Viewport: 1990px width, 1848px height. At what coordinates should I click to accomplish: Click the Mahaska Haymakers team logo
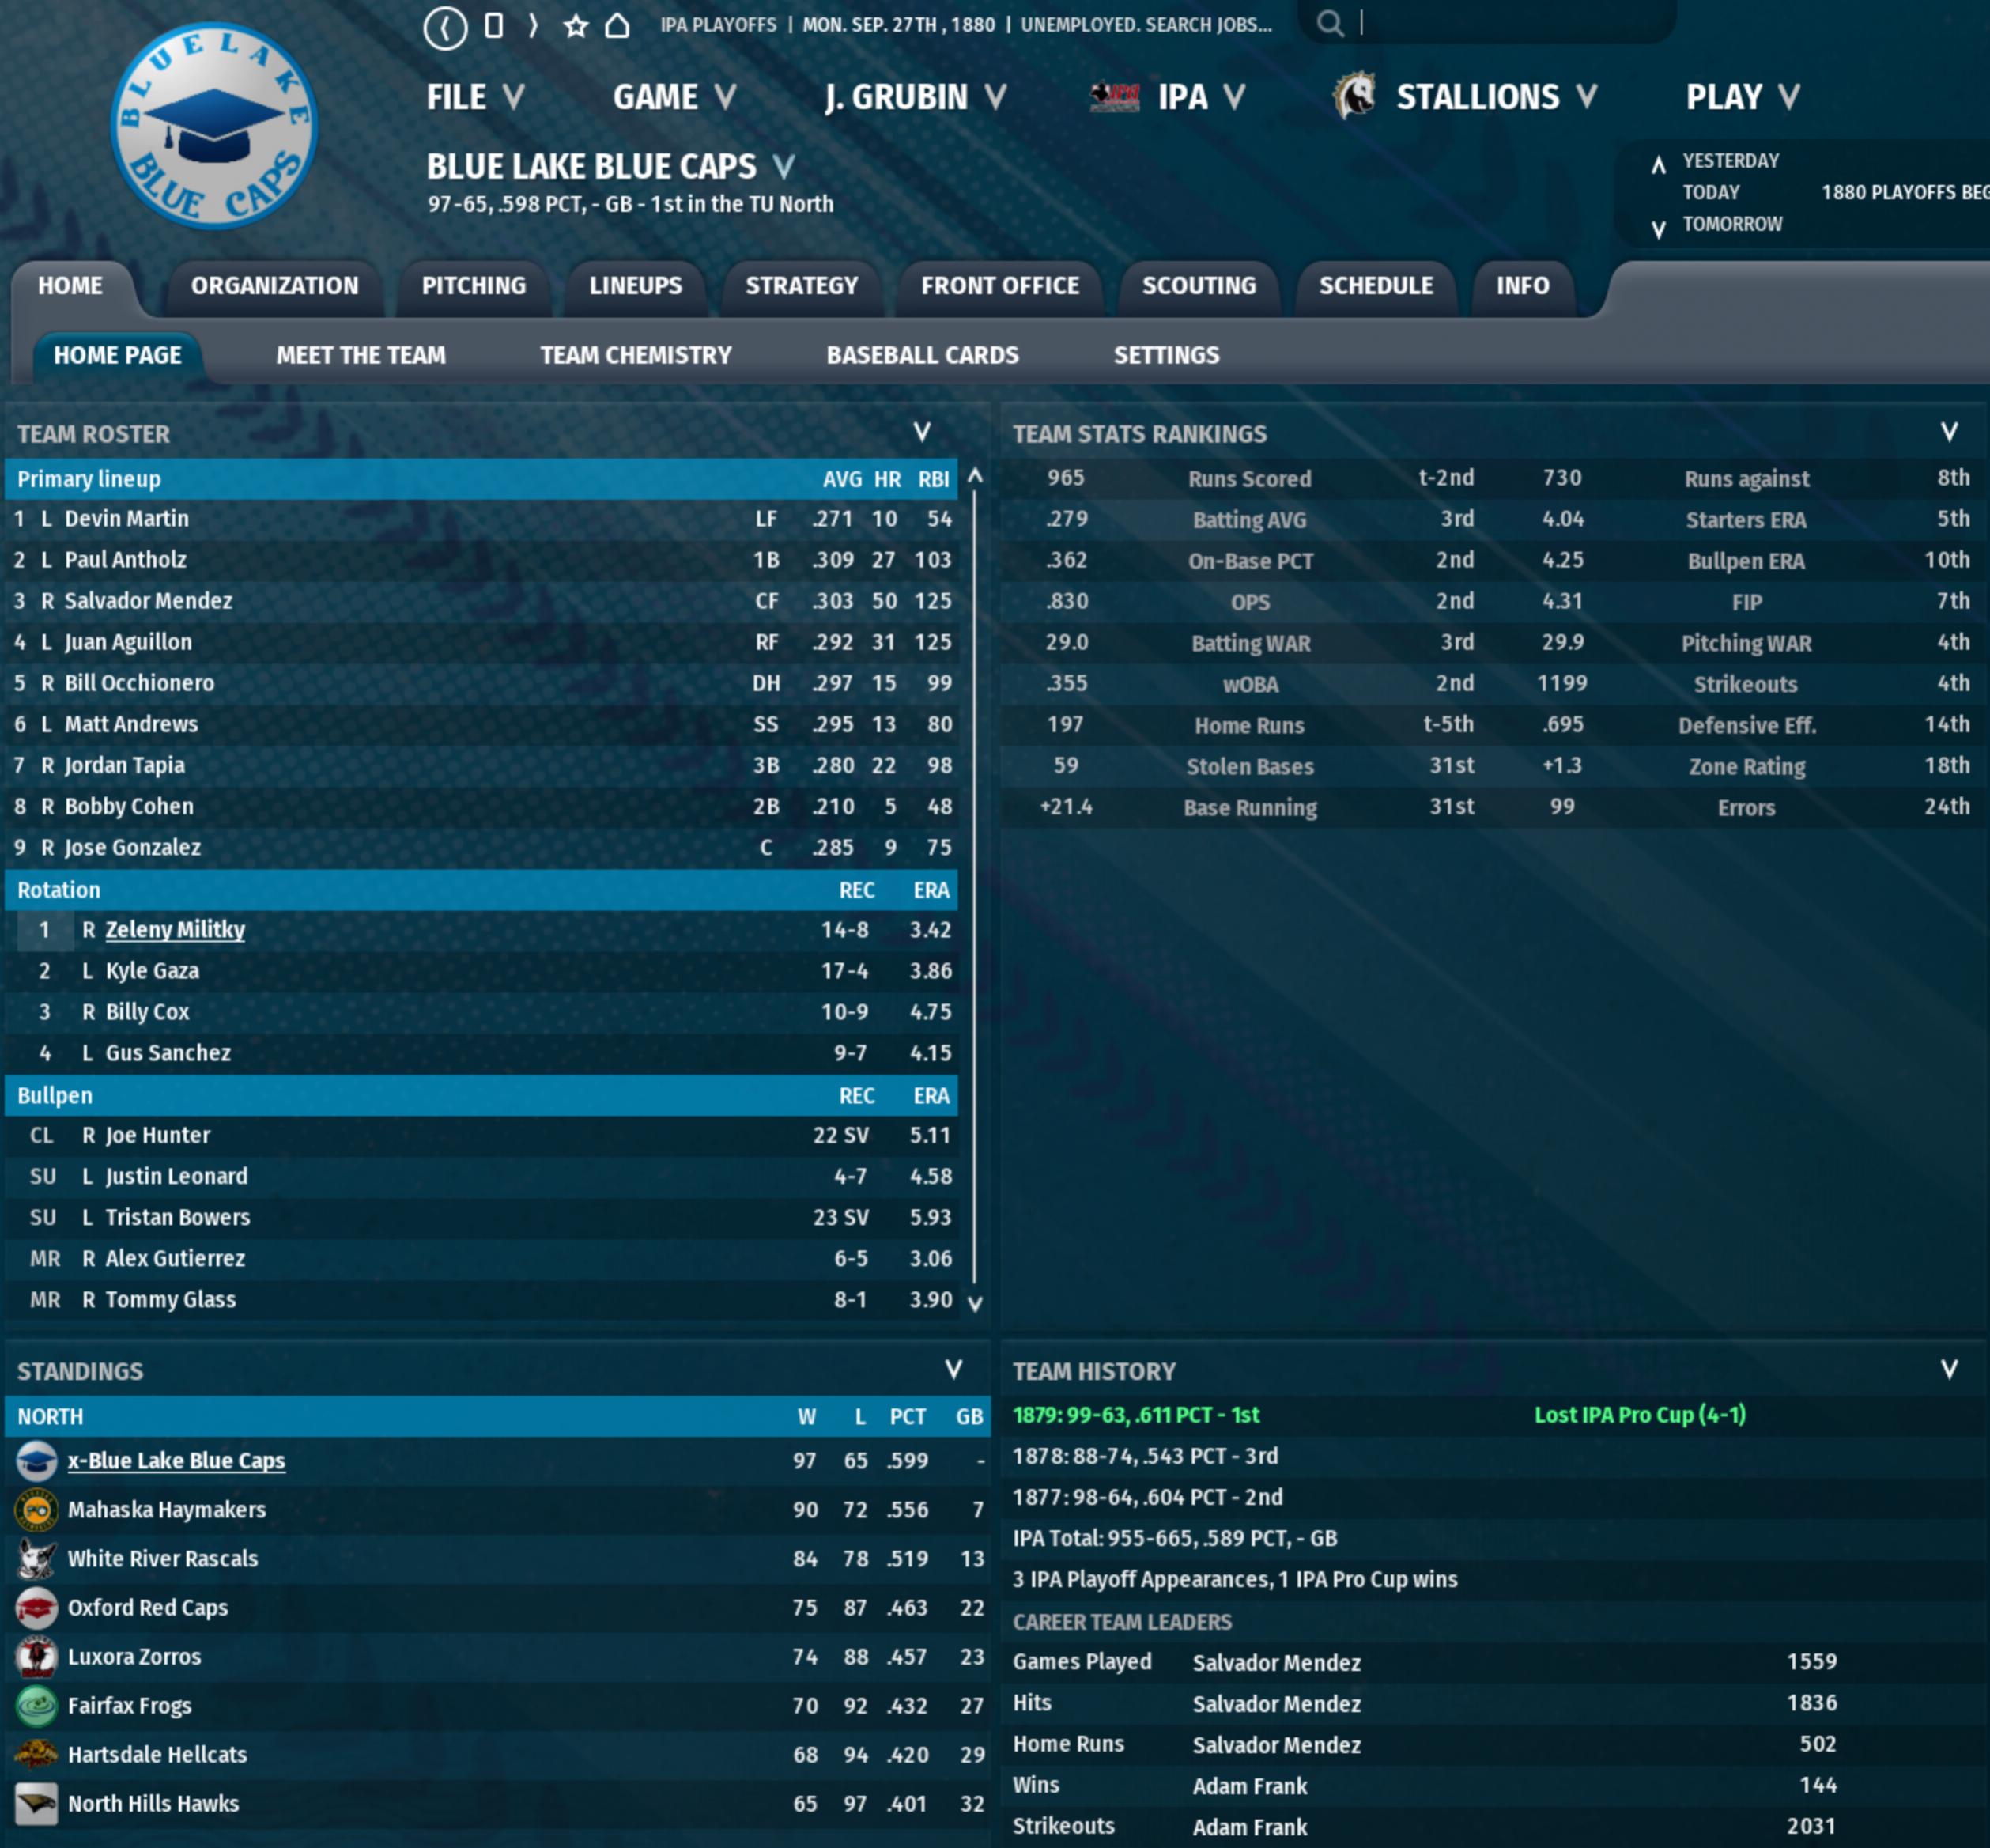(x=36, y=1509)
